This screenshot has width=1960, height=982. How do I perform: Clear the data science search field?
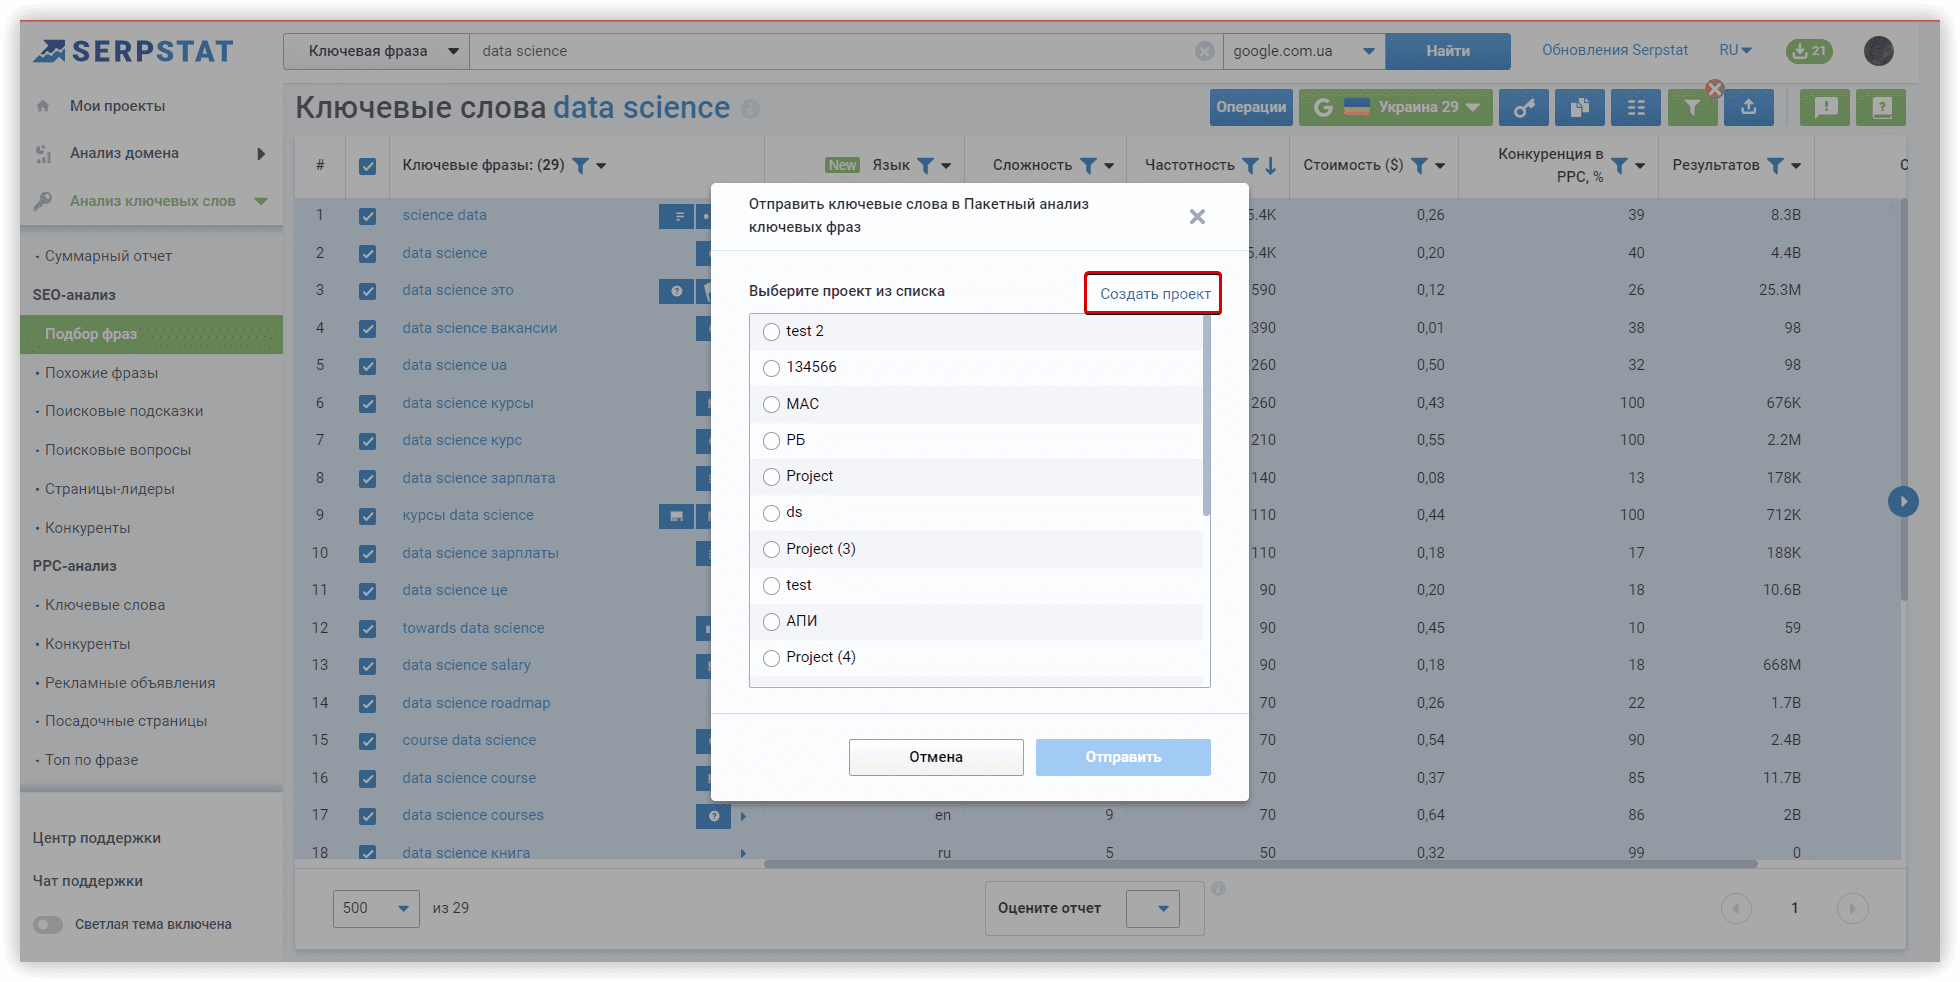coord(1205,51)
